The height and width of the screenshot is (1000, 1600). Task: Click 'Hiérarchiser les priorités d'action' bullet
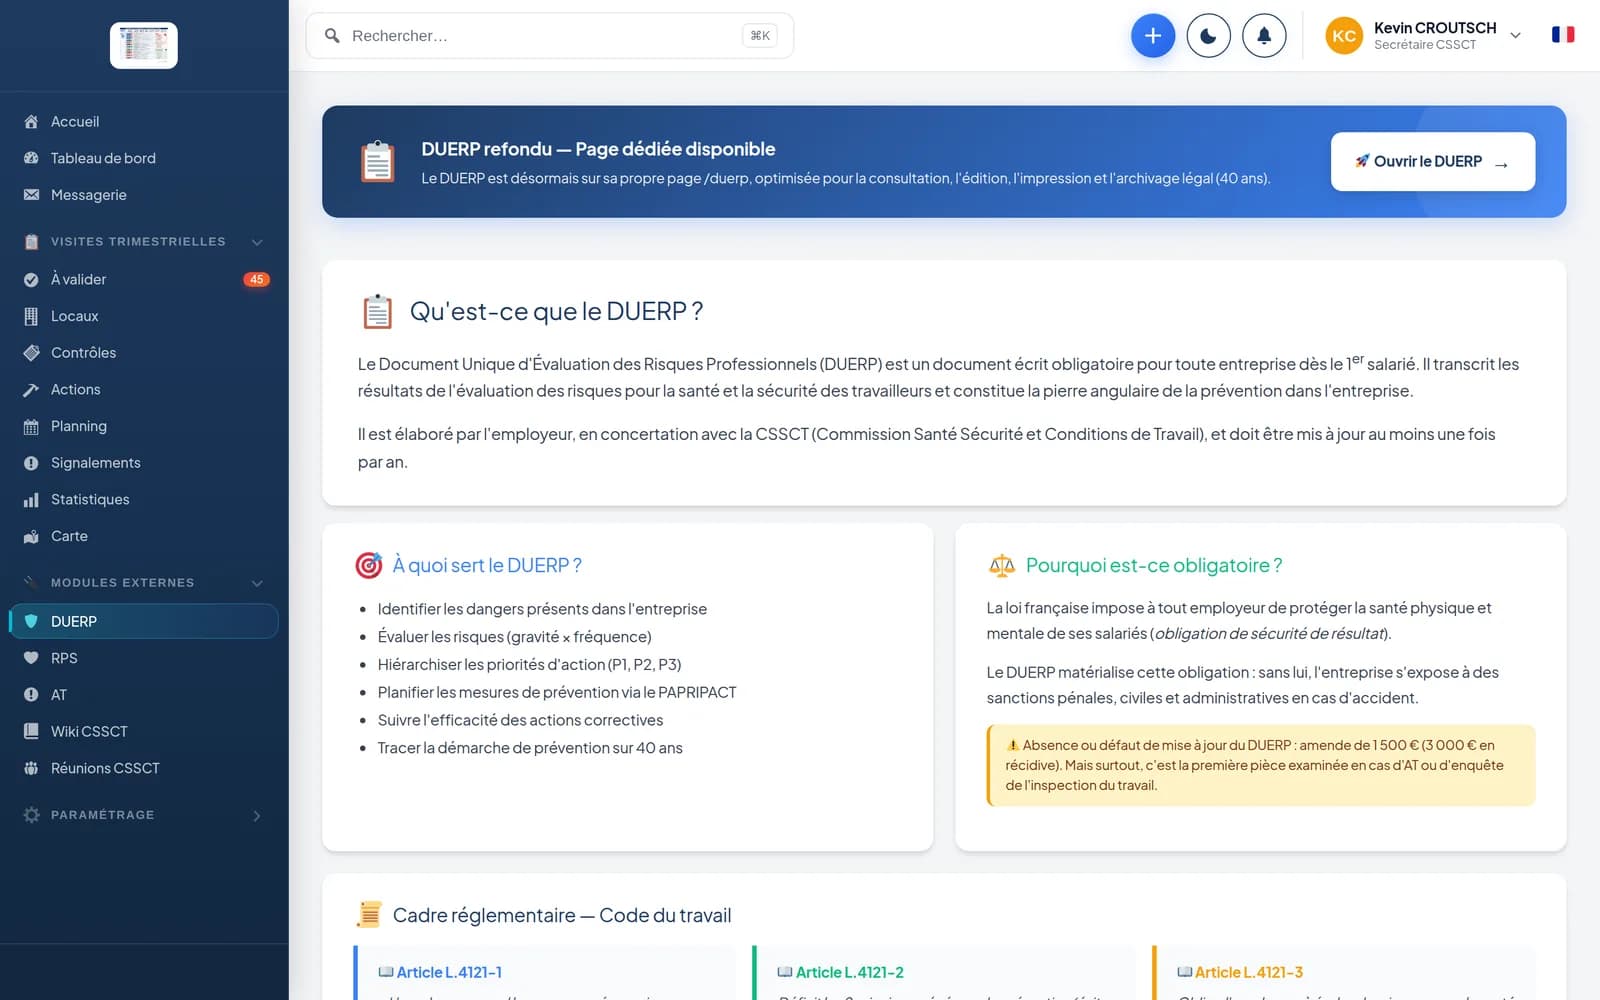529,665
